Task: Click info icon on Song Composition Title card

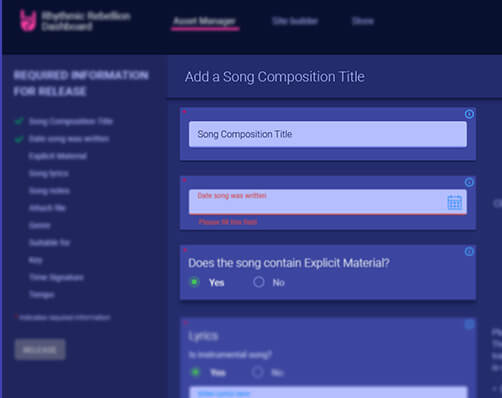Action: pyautogui.click(x=469, y=114)
